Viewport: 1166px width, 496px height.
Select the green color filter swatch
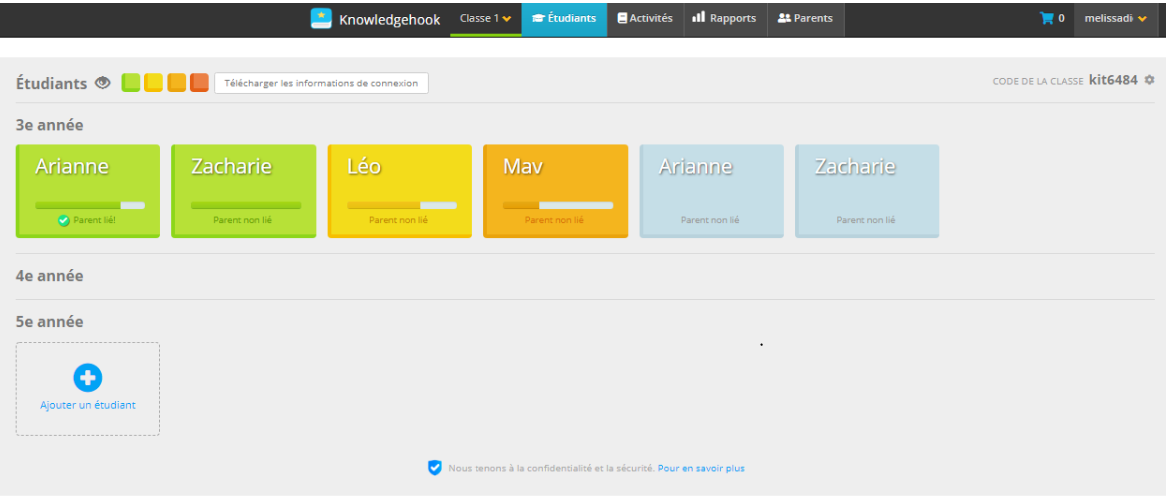click(x=131, y=83)
